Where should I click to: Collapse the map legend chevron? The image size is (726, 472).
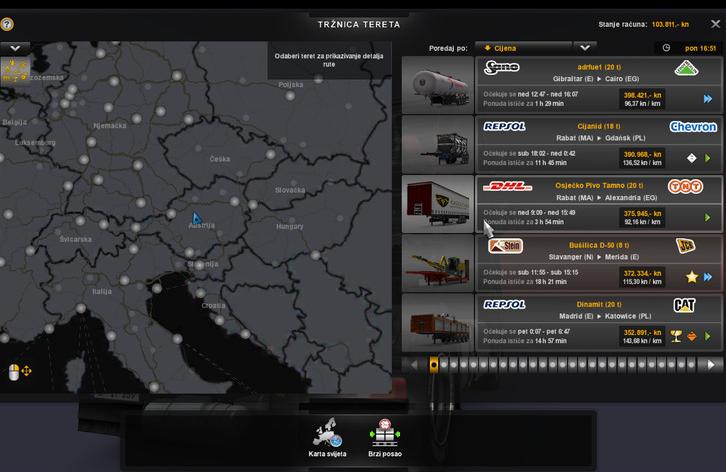coord(15,48)
